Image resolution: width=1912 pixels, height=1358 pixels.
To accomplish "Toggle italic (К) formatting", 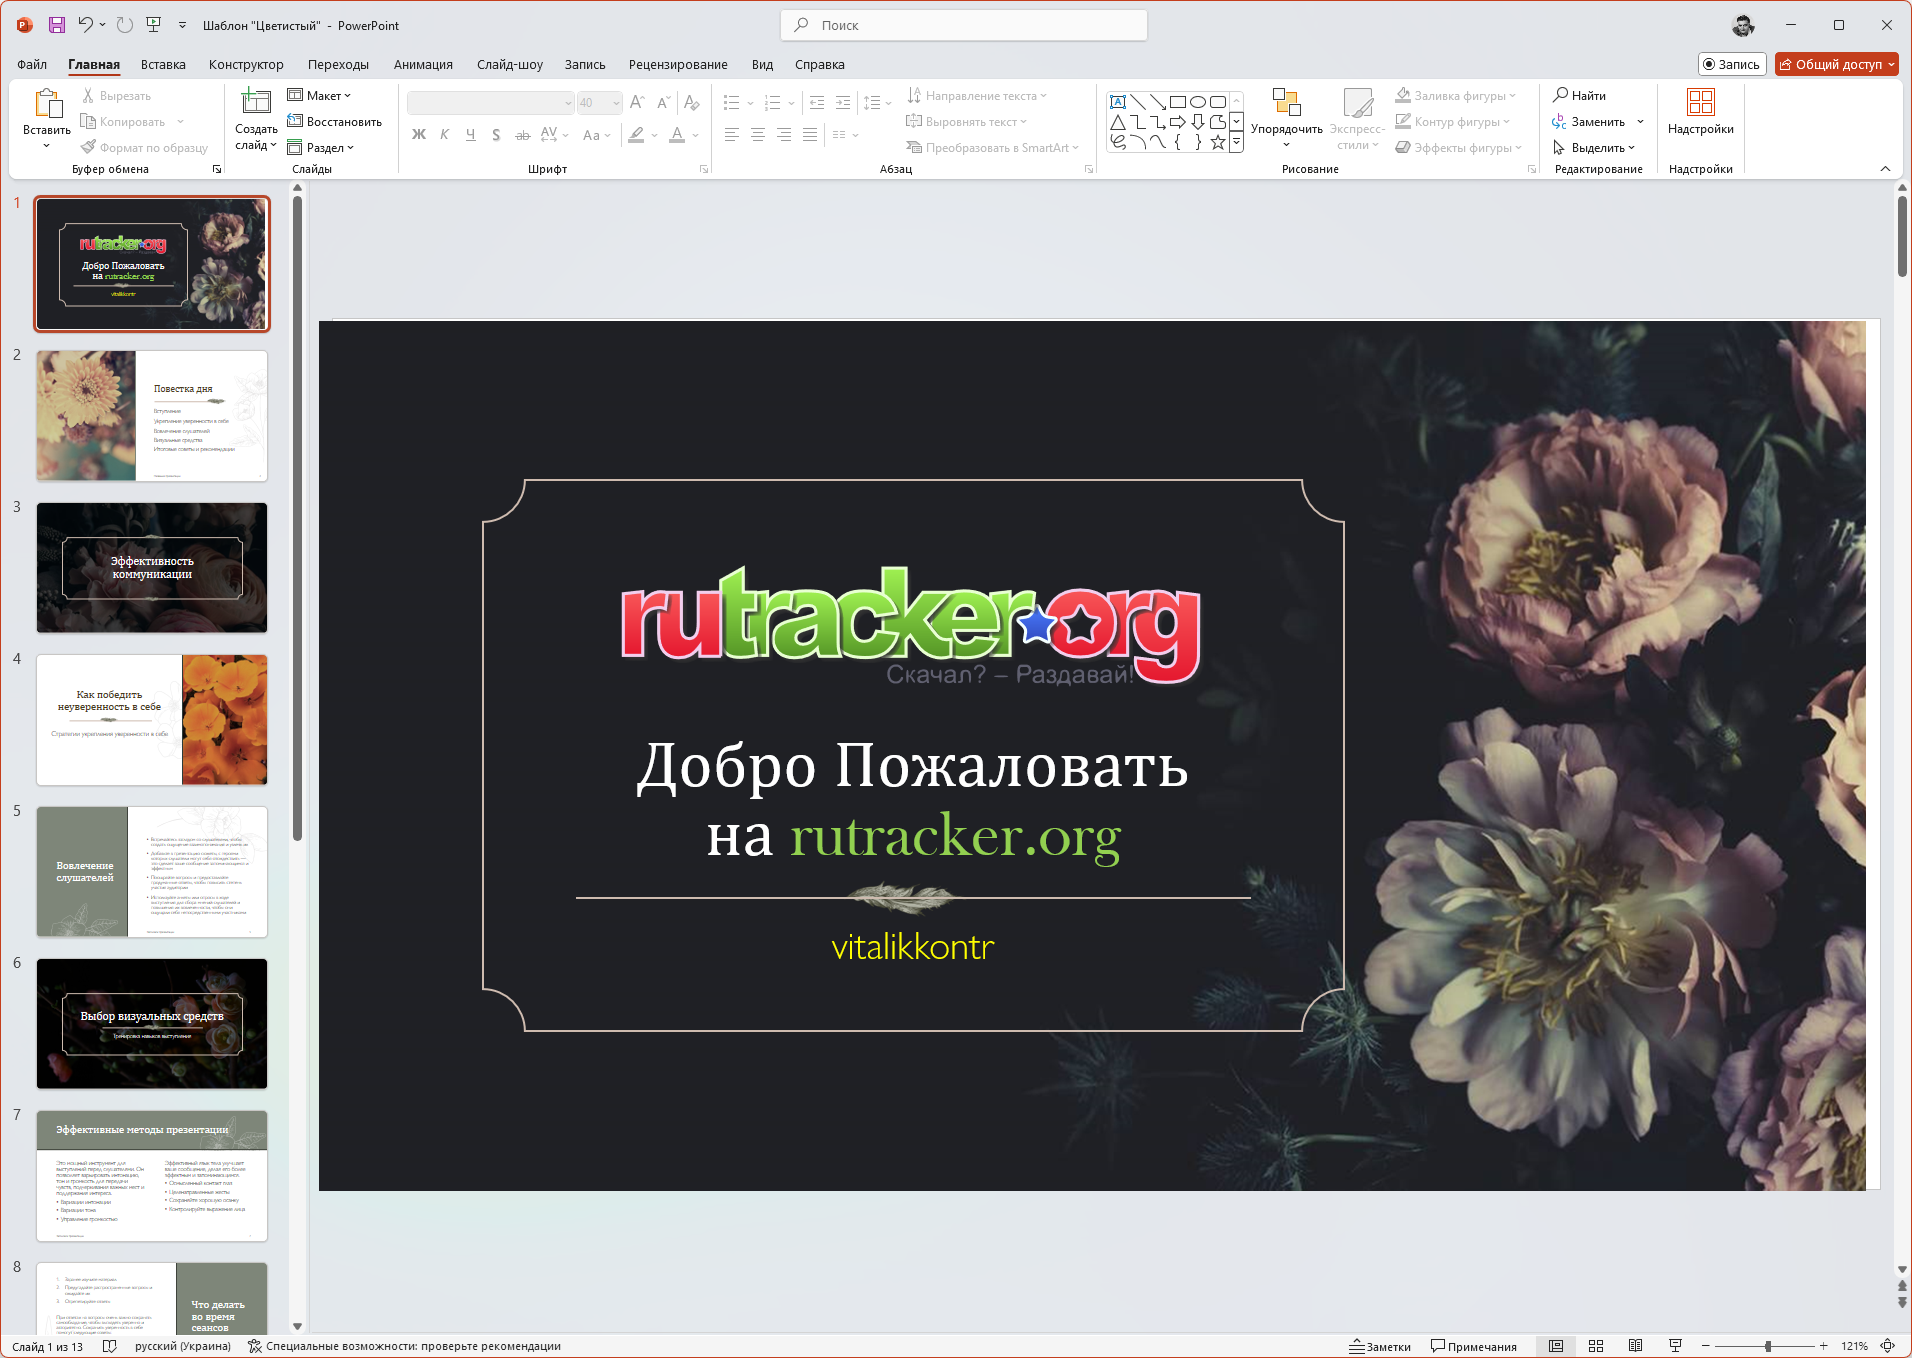I will tap(444, 134).
